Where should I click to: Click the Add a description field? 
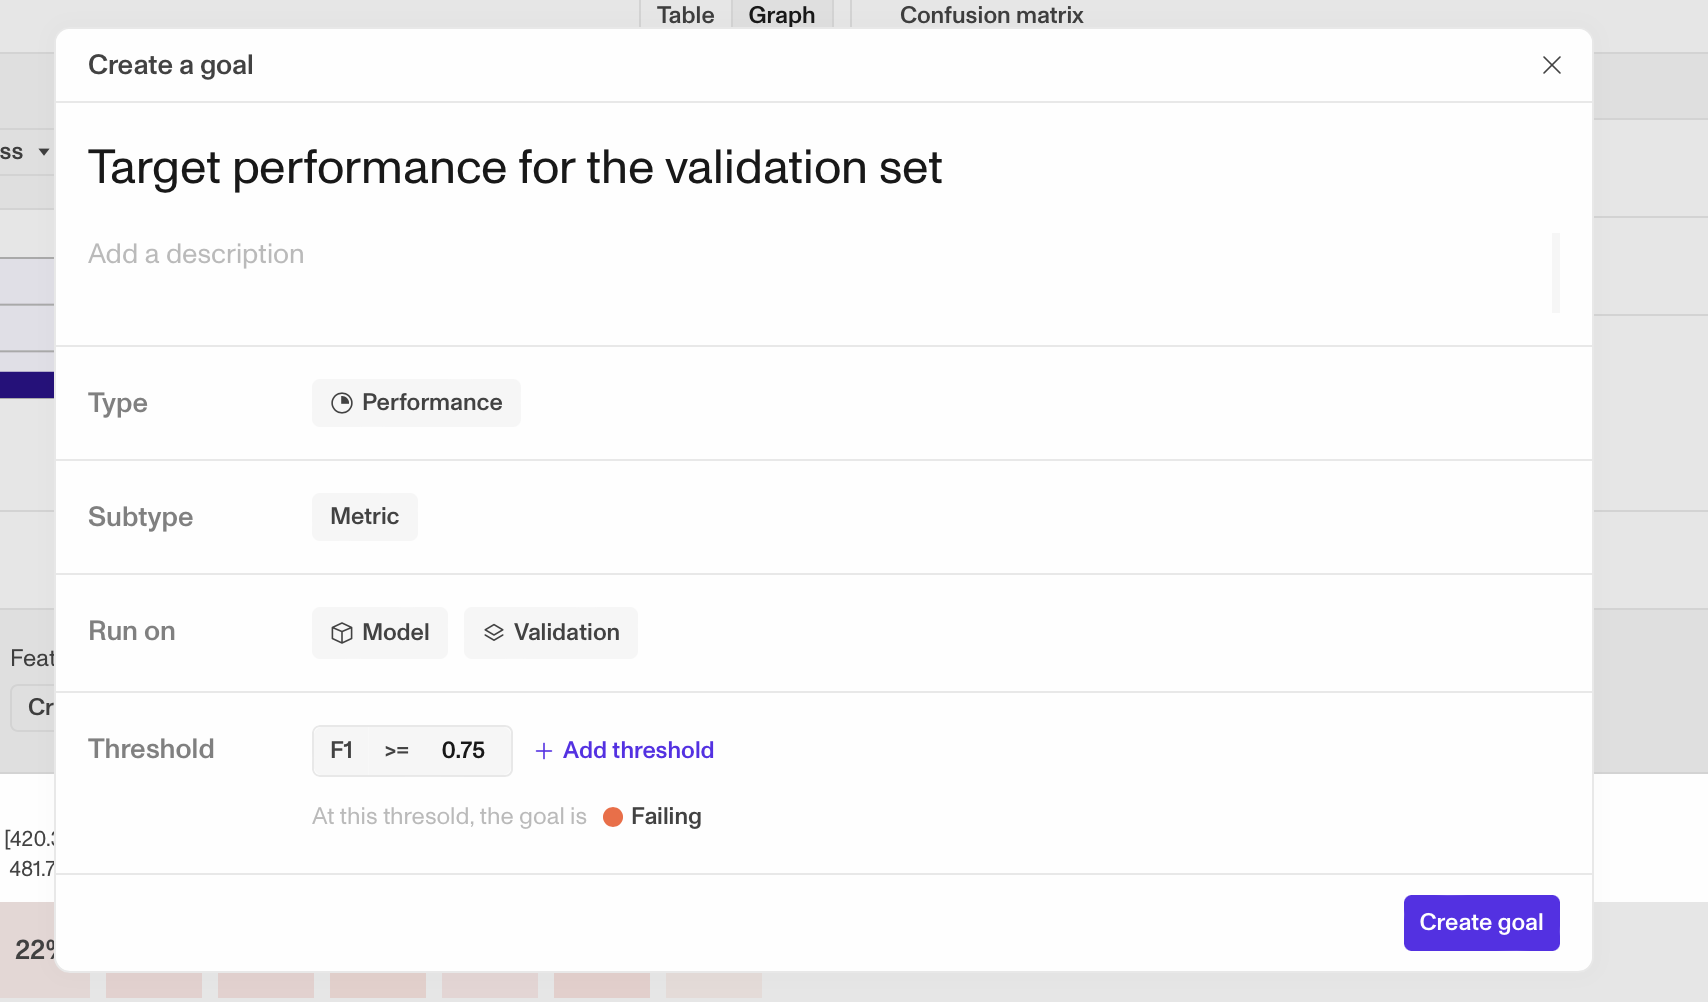(818, 273)
